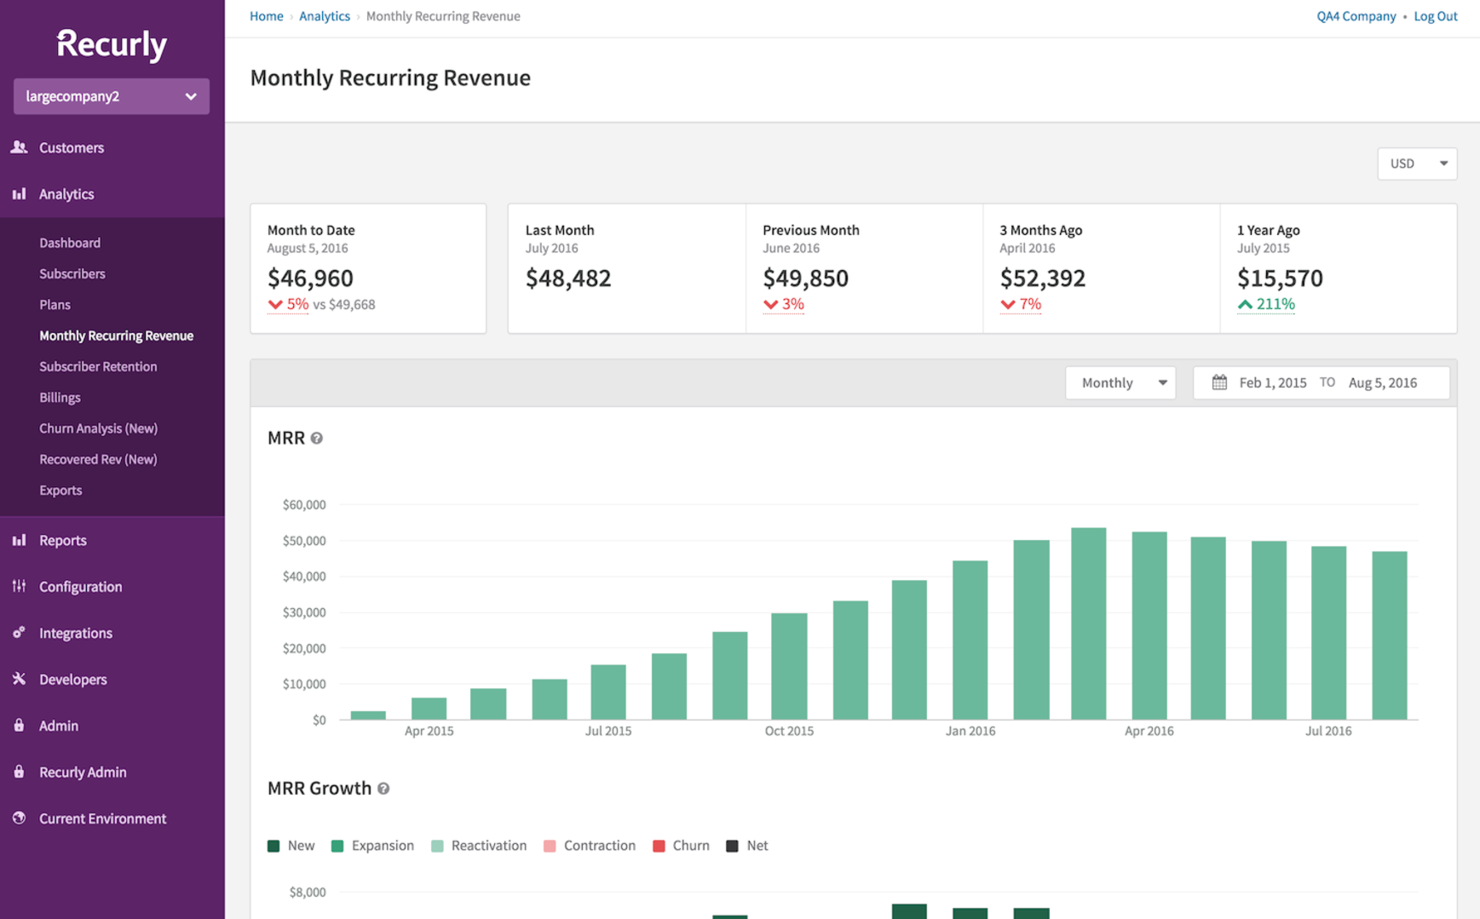Click the Current Environment globe icon
Image resolution: width=1480 pixels, height=919 pixels.
(x=19, y=818)
